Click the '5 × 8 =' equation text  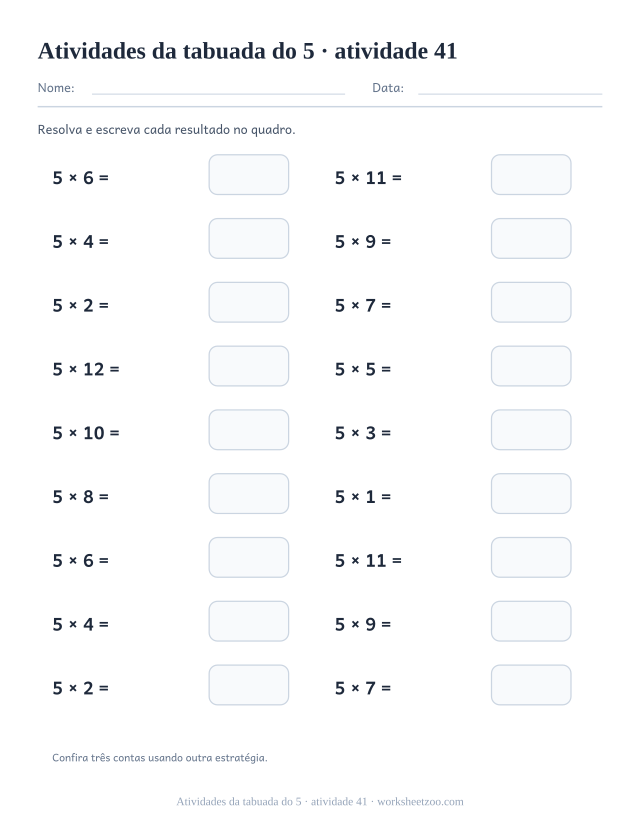pos(80,497)
